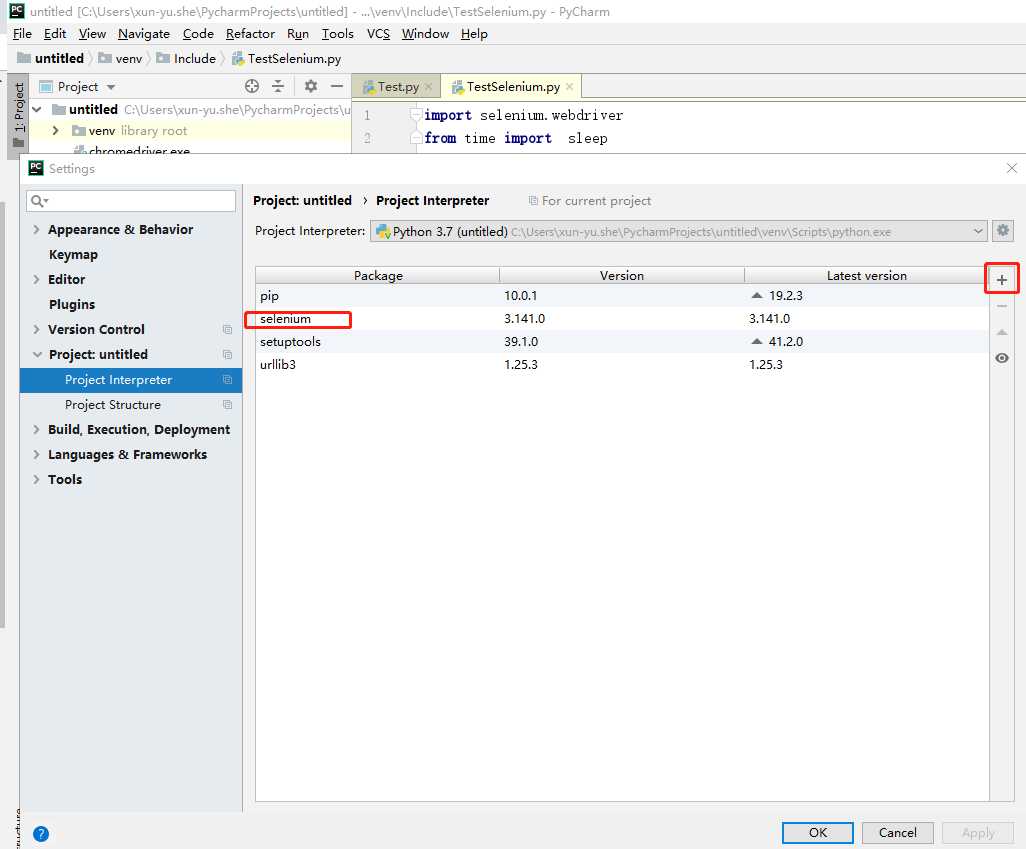Image resolution: width=1026 pixels, height=849 pixels.
Task: Click the Apply button
Action: 978,833
